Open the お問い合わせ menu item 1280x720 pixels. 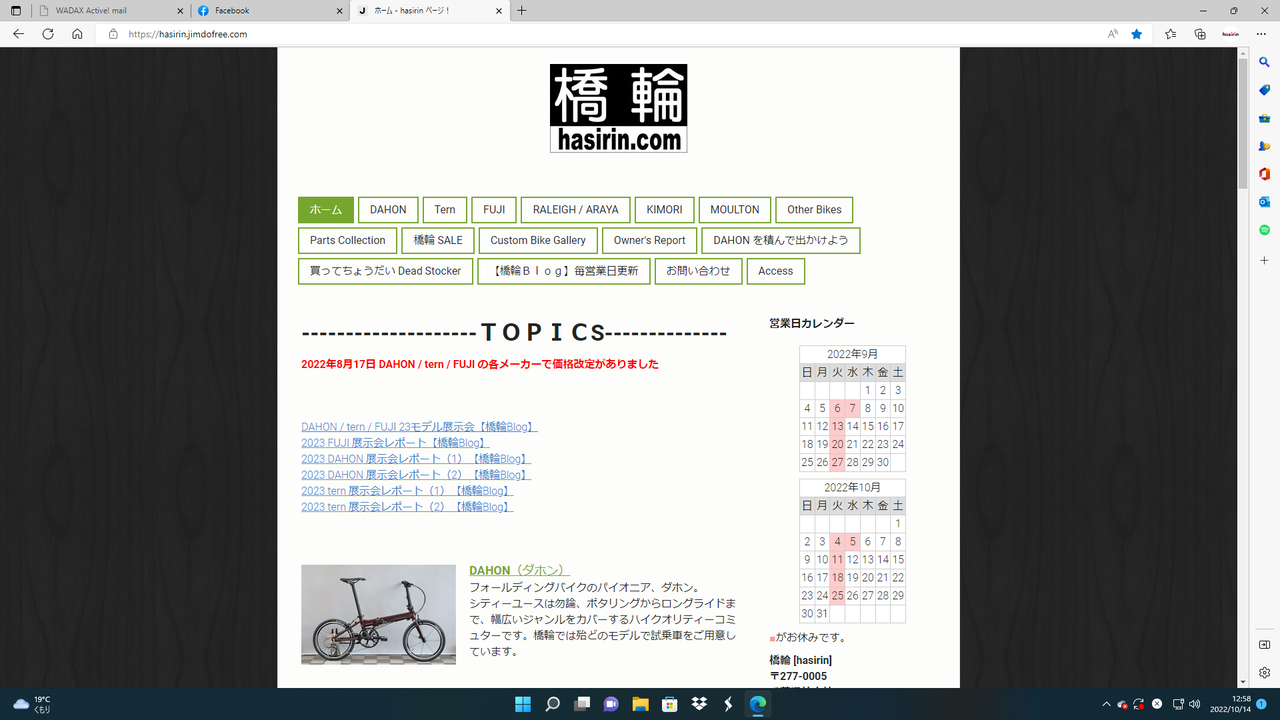pyautogui.click(x=698, y=271)
